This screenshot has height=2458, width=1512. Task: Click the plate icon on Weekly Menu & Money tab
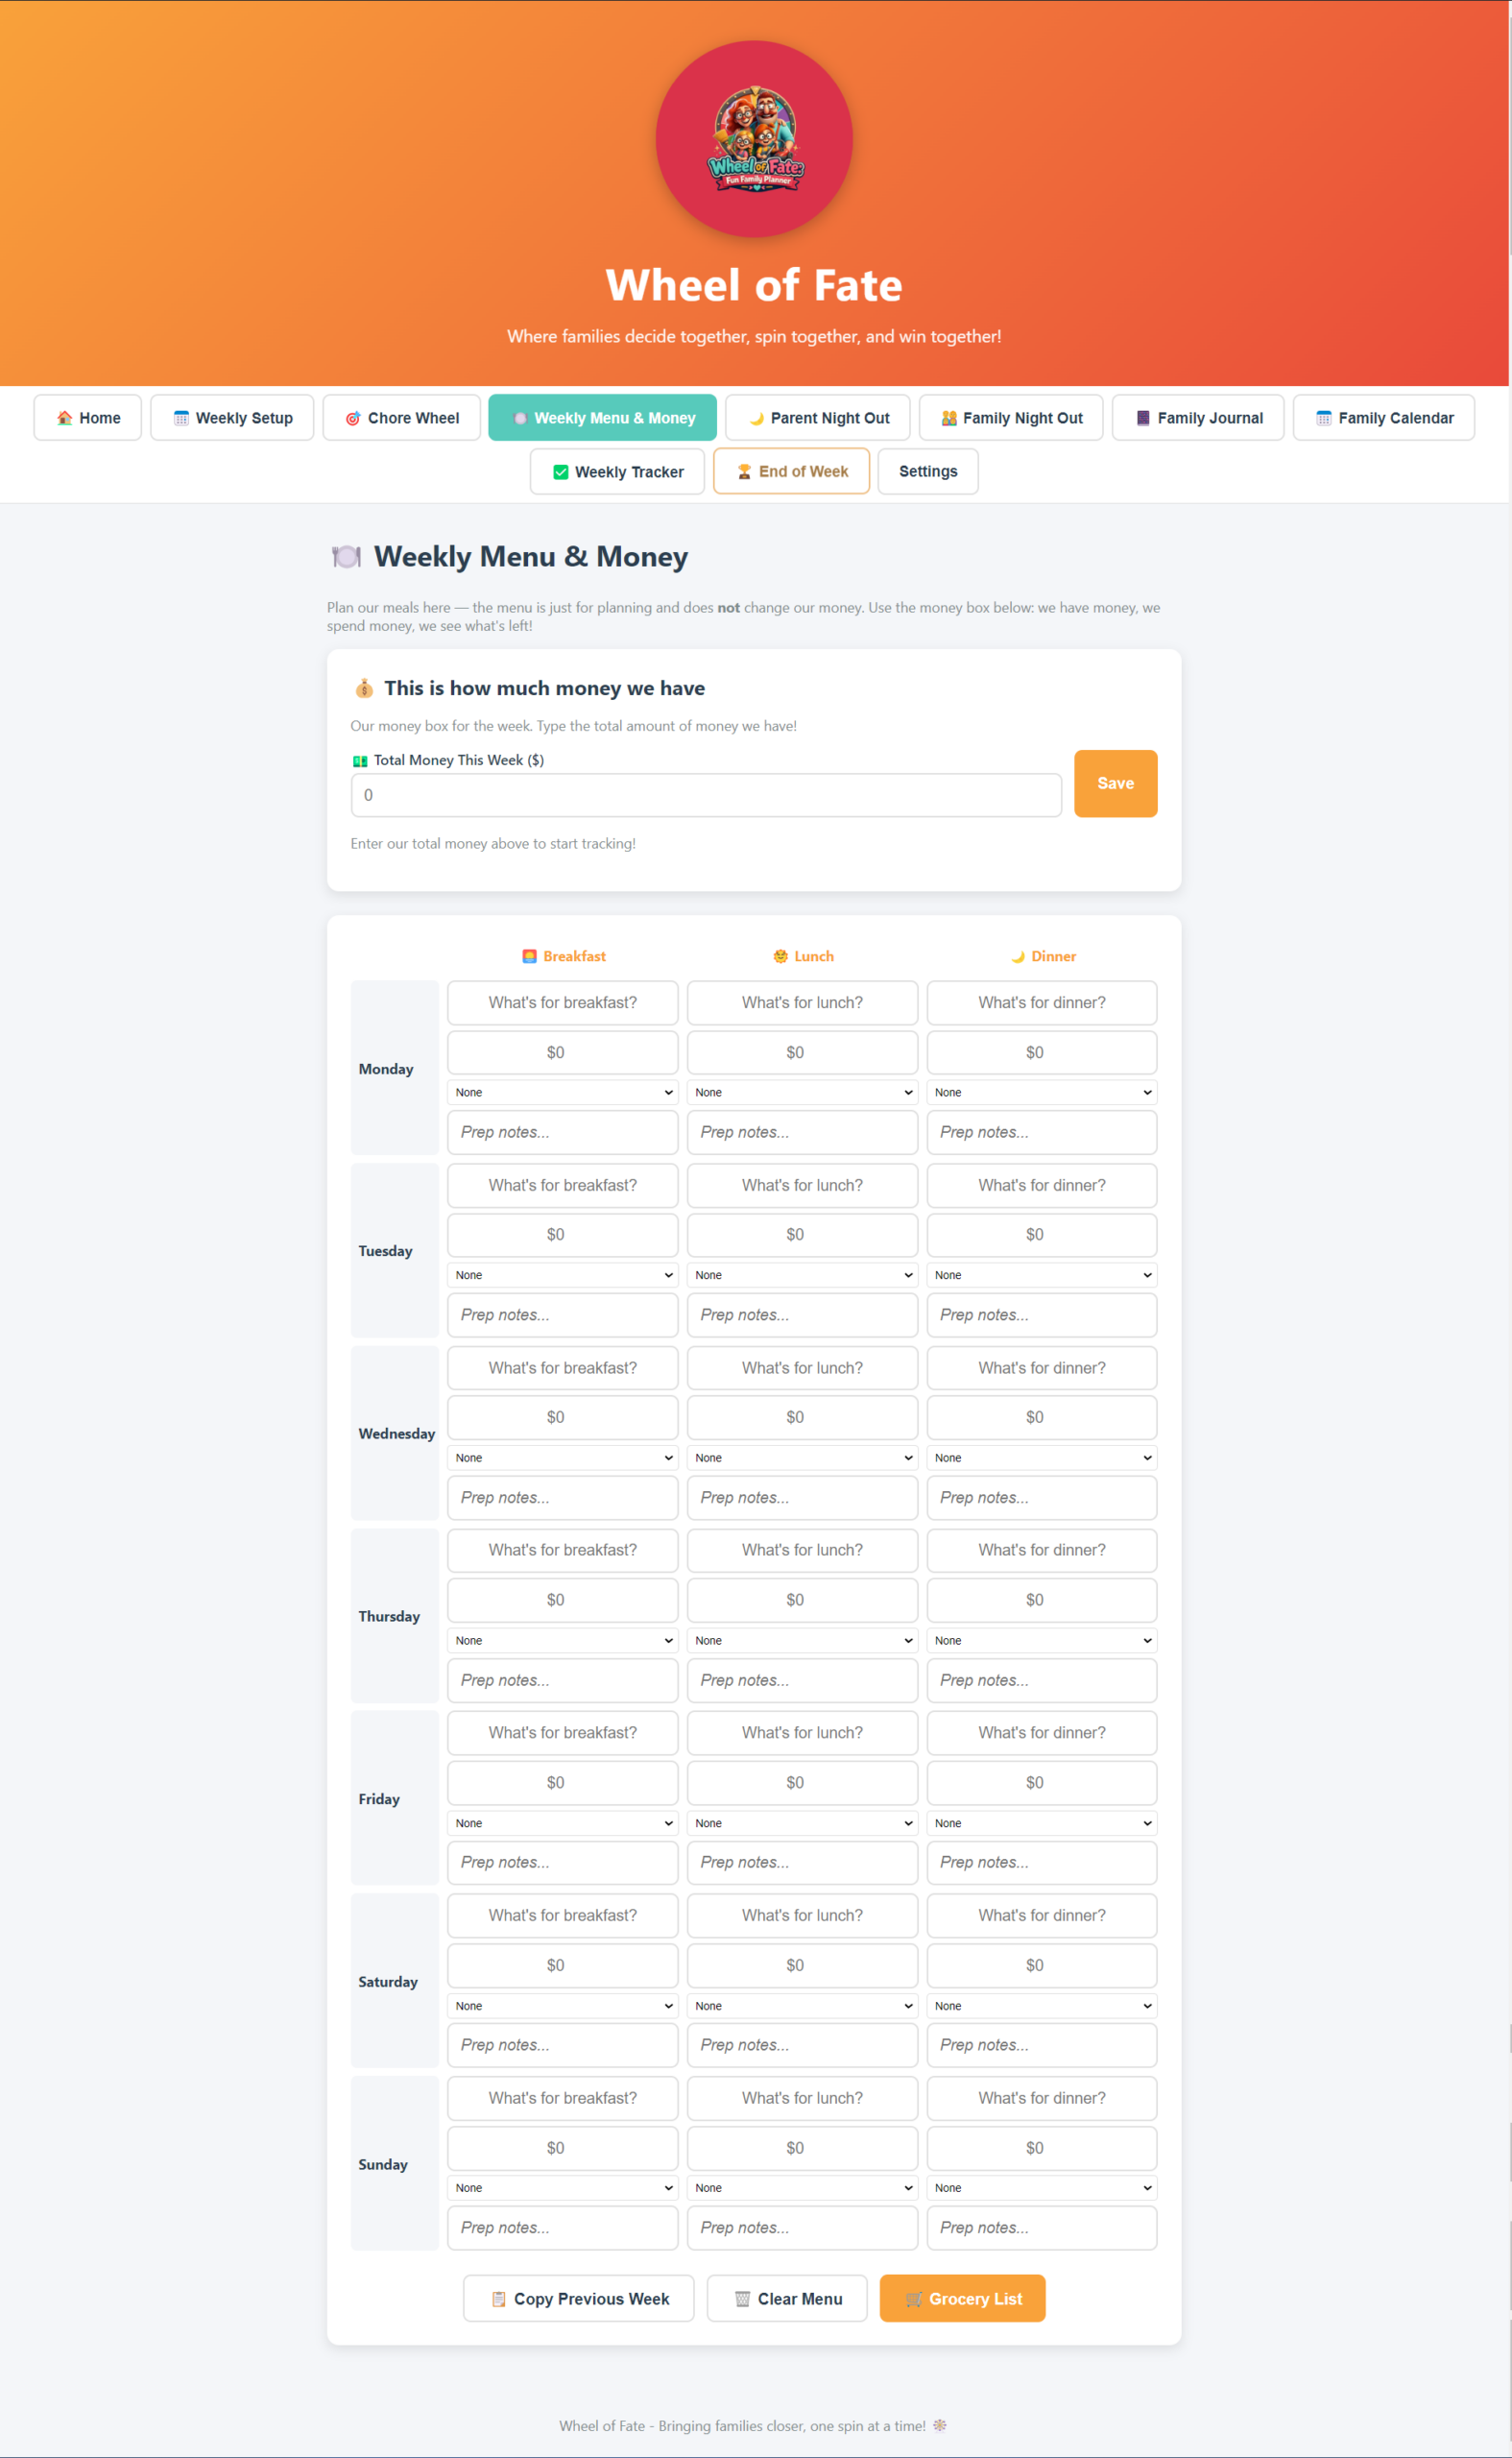click(x=520, y=418)
